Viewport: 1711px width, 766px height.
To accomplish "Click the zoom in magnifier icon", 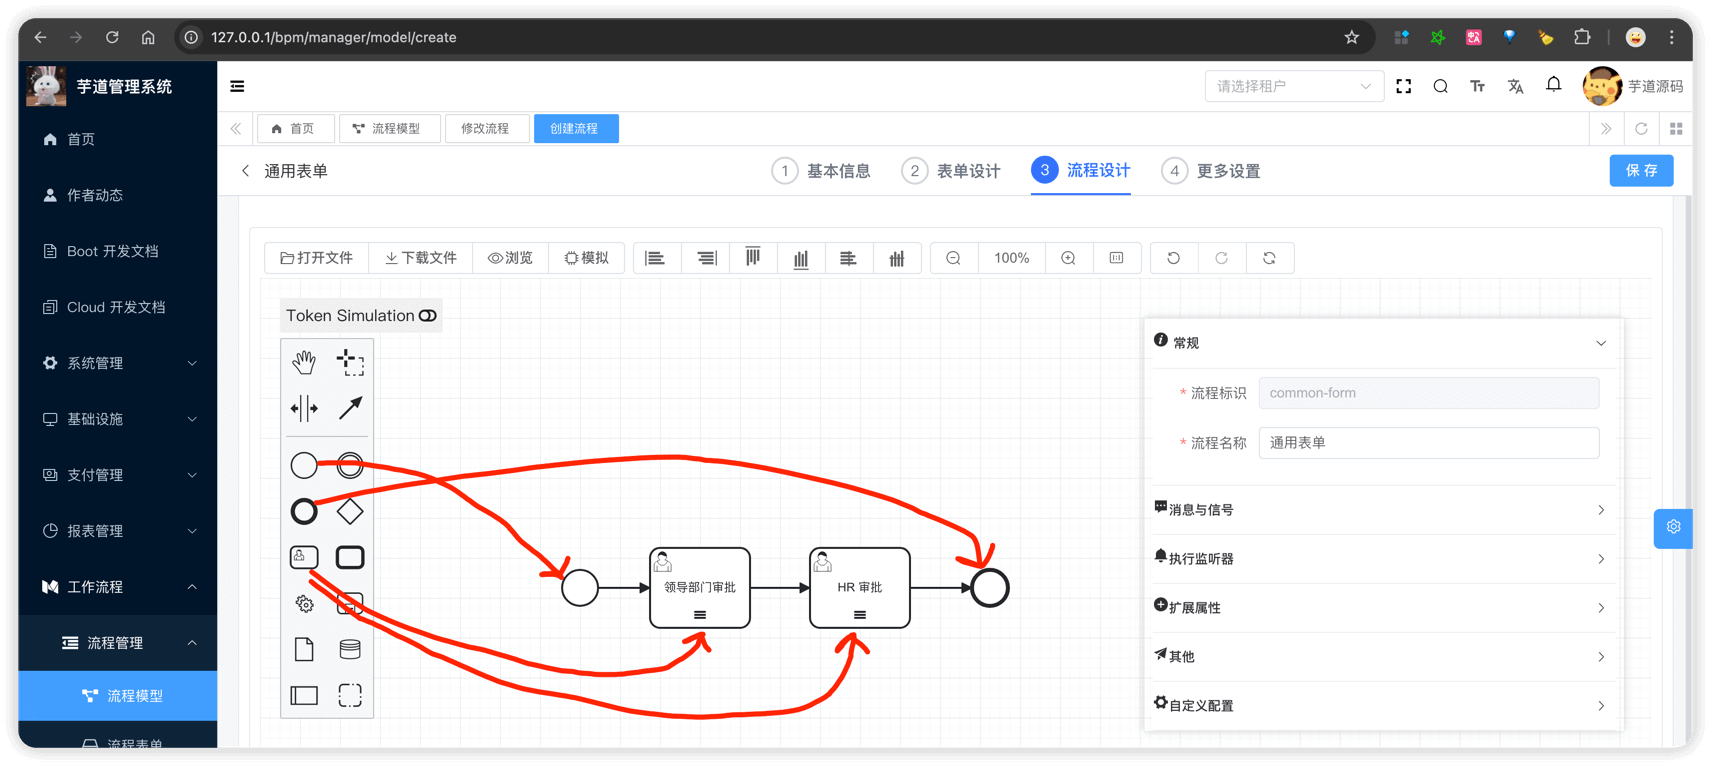I will point(1068,258).
